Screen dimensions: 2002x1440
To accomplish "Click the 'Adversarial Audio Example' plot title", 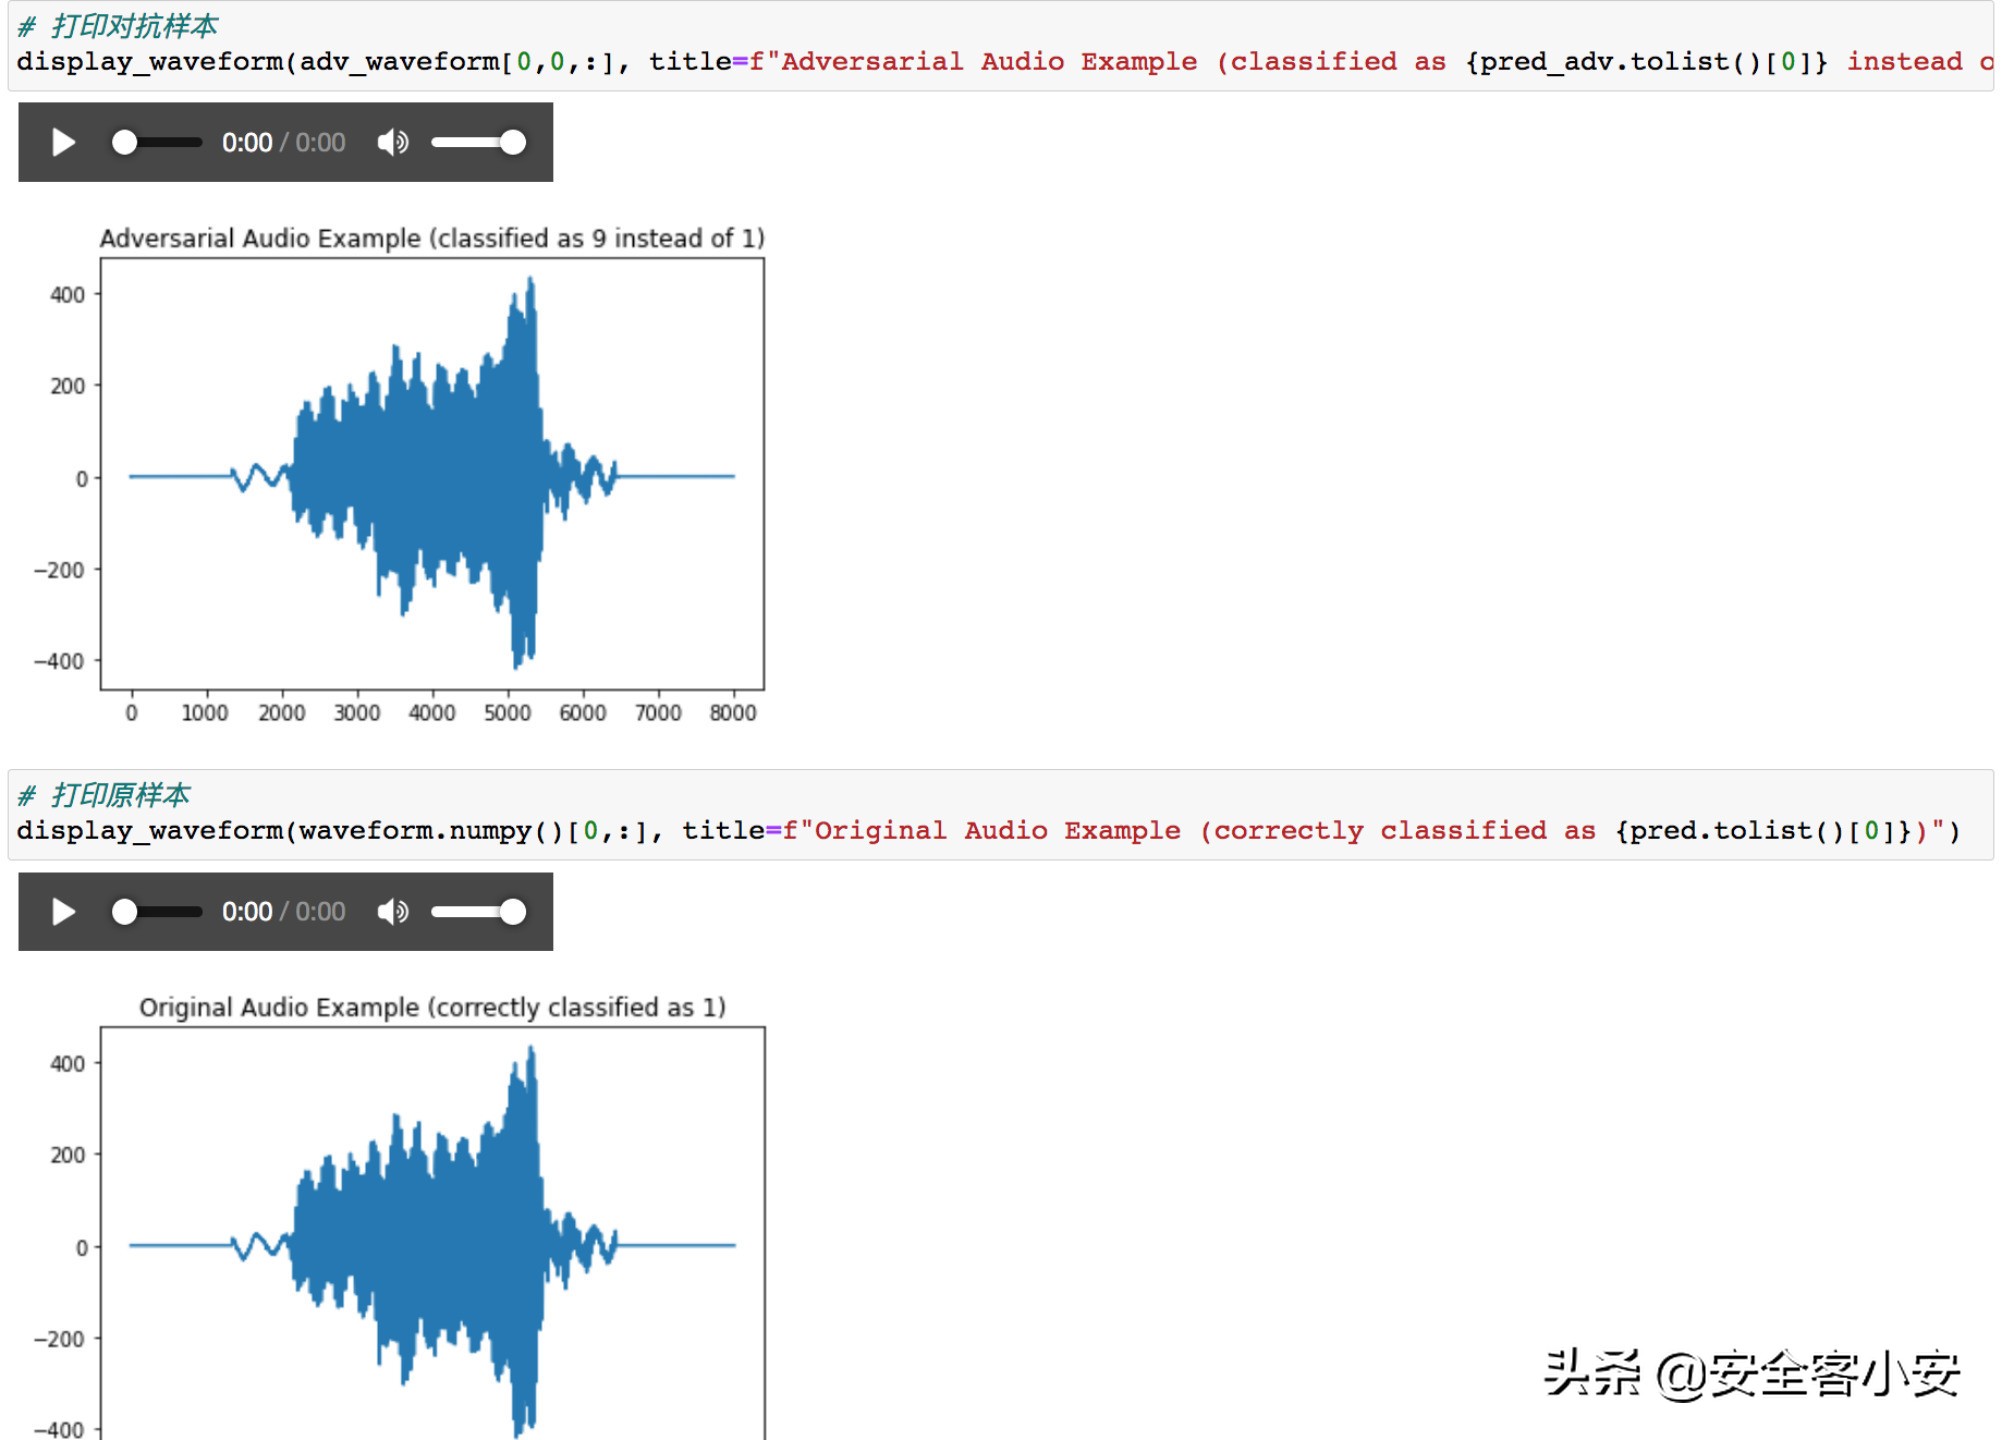I will point(432,238).
